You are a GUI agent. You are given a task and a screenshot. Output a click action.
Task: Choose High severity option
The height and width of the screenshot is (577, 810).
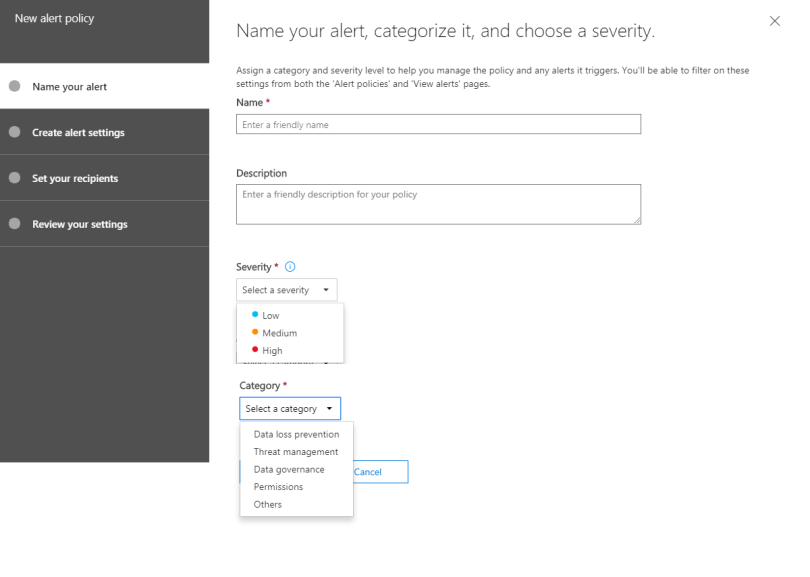point(272,351)
